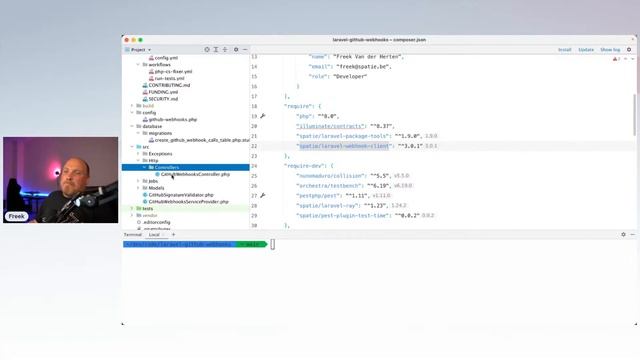Click the collapse-all icon in Project toolbar
Image resolution: width=640 pixels, height=360 pixels.
point(225,49)
